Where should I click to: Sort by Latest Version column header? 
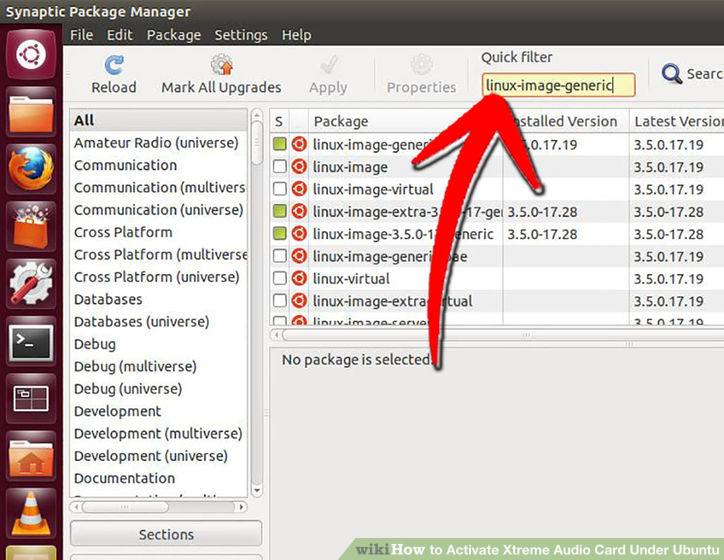[677, 121]
